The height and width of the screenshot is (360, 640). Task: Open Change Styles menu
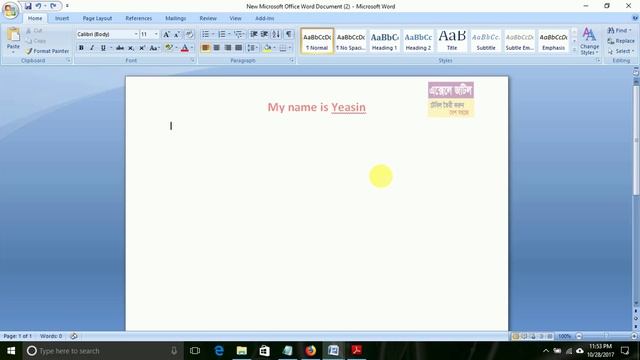pos(589,41)
